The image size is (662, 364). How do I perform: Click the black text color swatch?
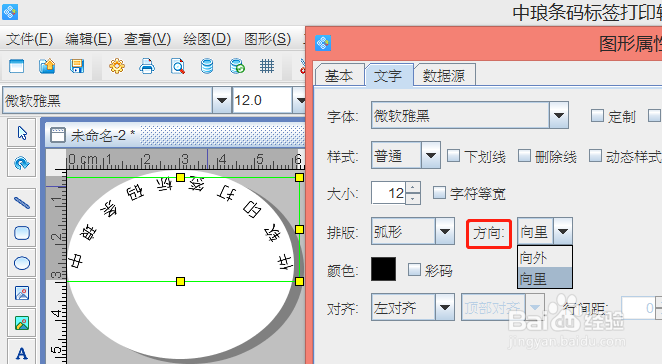tap(383, 269)
